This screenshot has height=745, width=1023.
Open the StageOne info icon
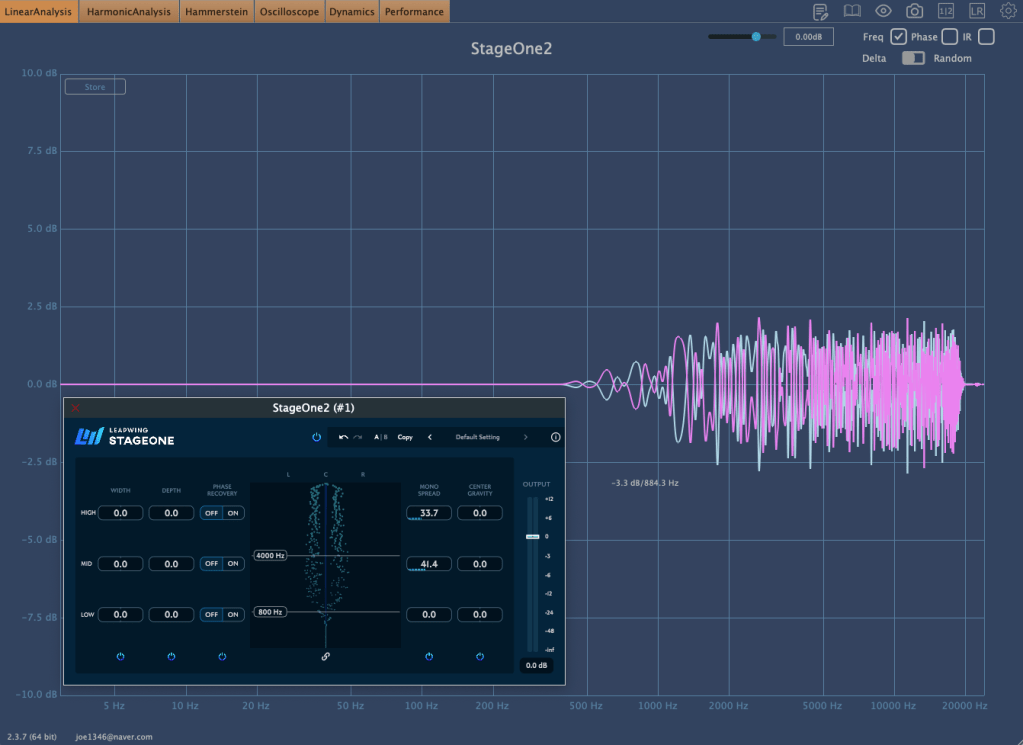point(555,437)
